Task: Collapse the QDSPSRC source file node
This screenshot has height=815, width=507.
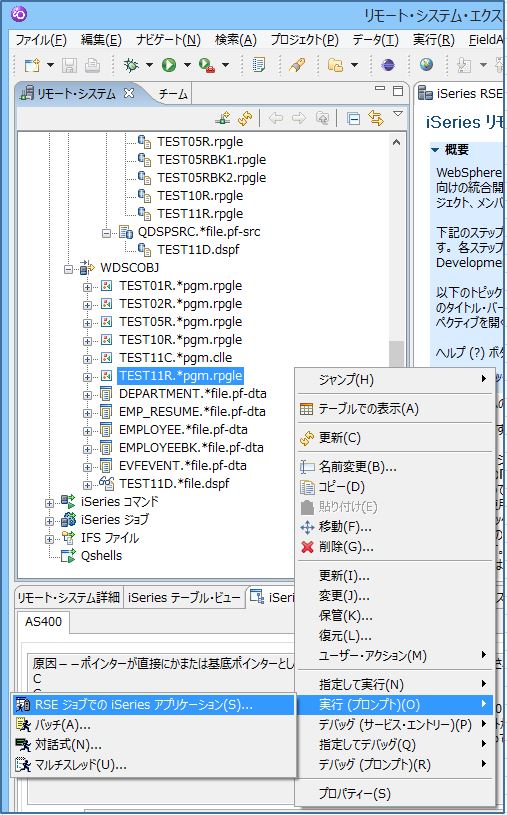Action: [106, 233]
